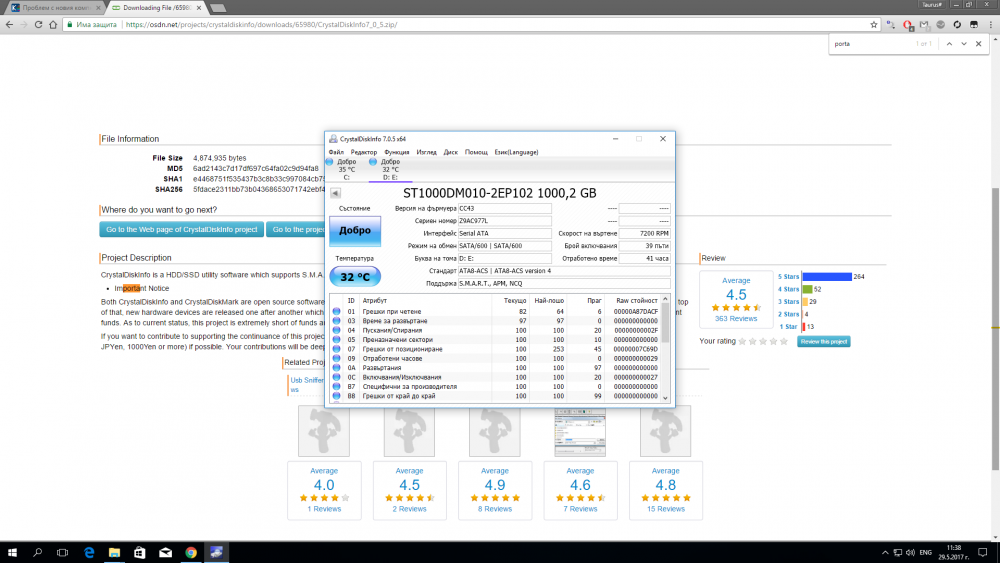Open Chrome three-dot menu
Viewport: 1000px width, 563px height.
tap(990, 25)
